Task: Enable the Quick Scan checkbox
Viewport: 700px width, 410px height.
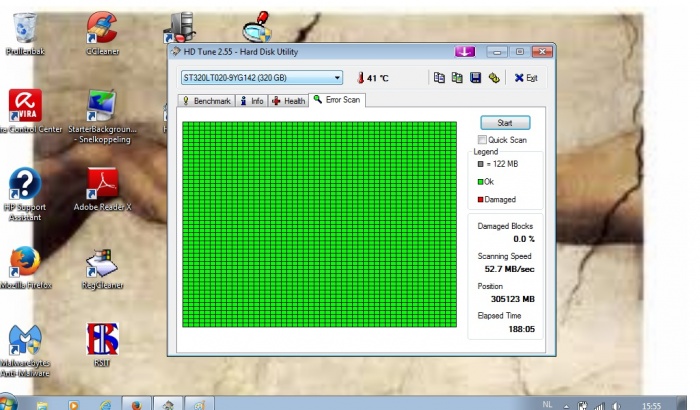Action: coord(482,140)
